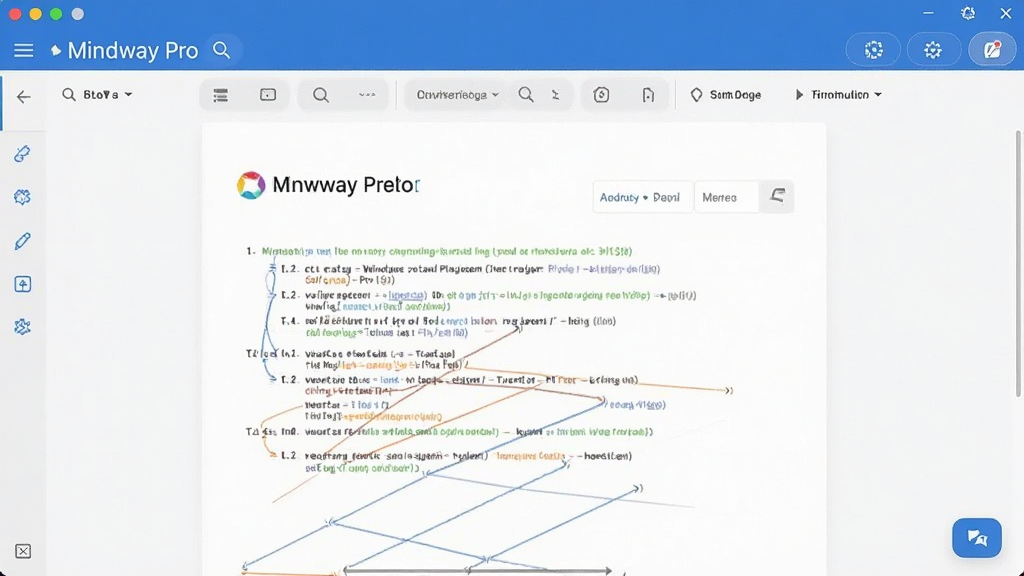Click the bookmark icon in the toolbar
Image resolution: width=1024 pixels, height=576 pixels.
[648, 95]
